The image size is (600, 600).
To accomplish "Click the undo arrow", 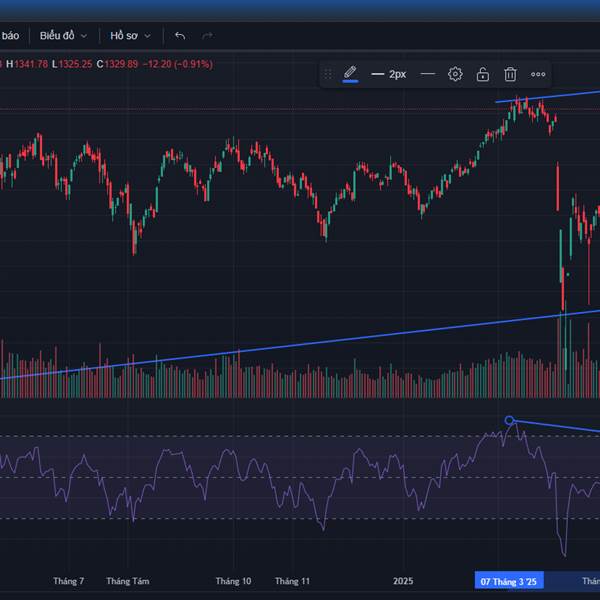I will point(180,36).
